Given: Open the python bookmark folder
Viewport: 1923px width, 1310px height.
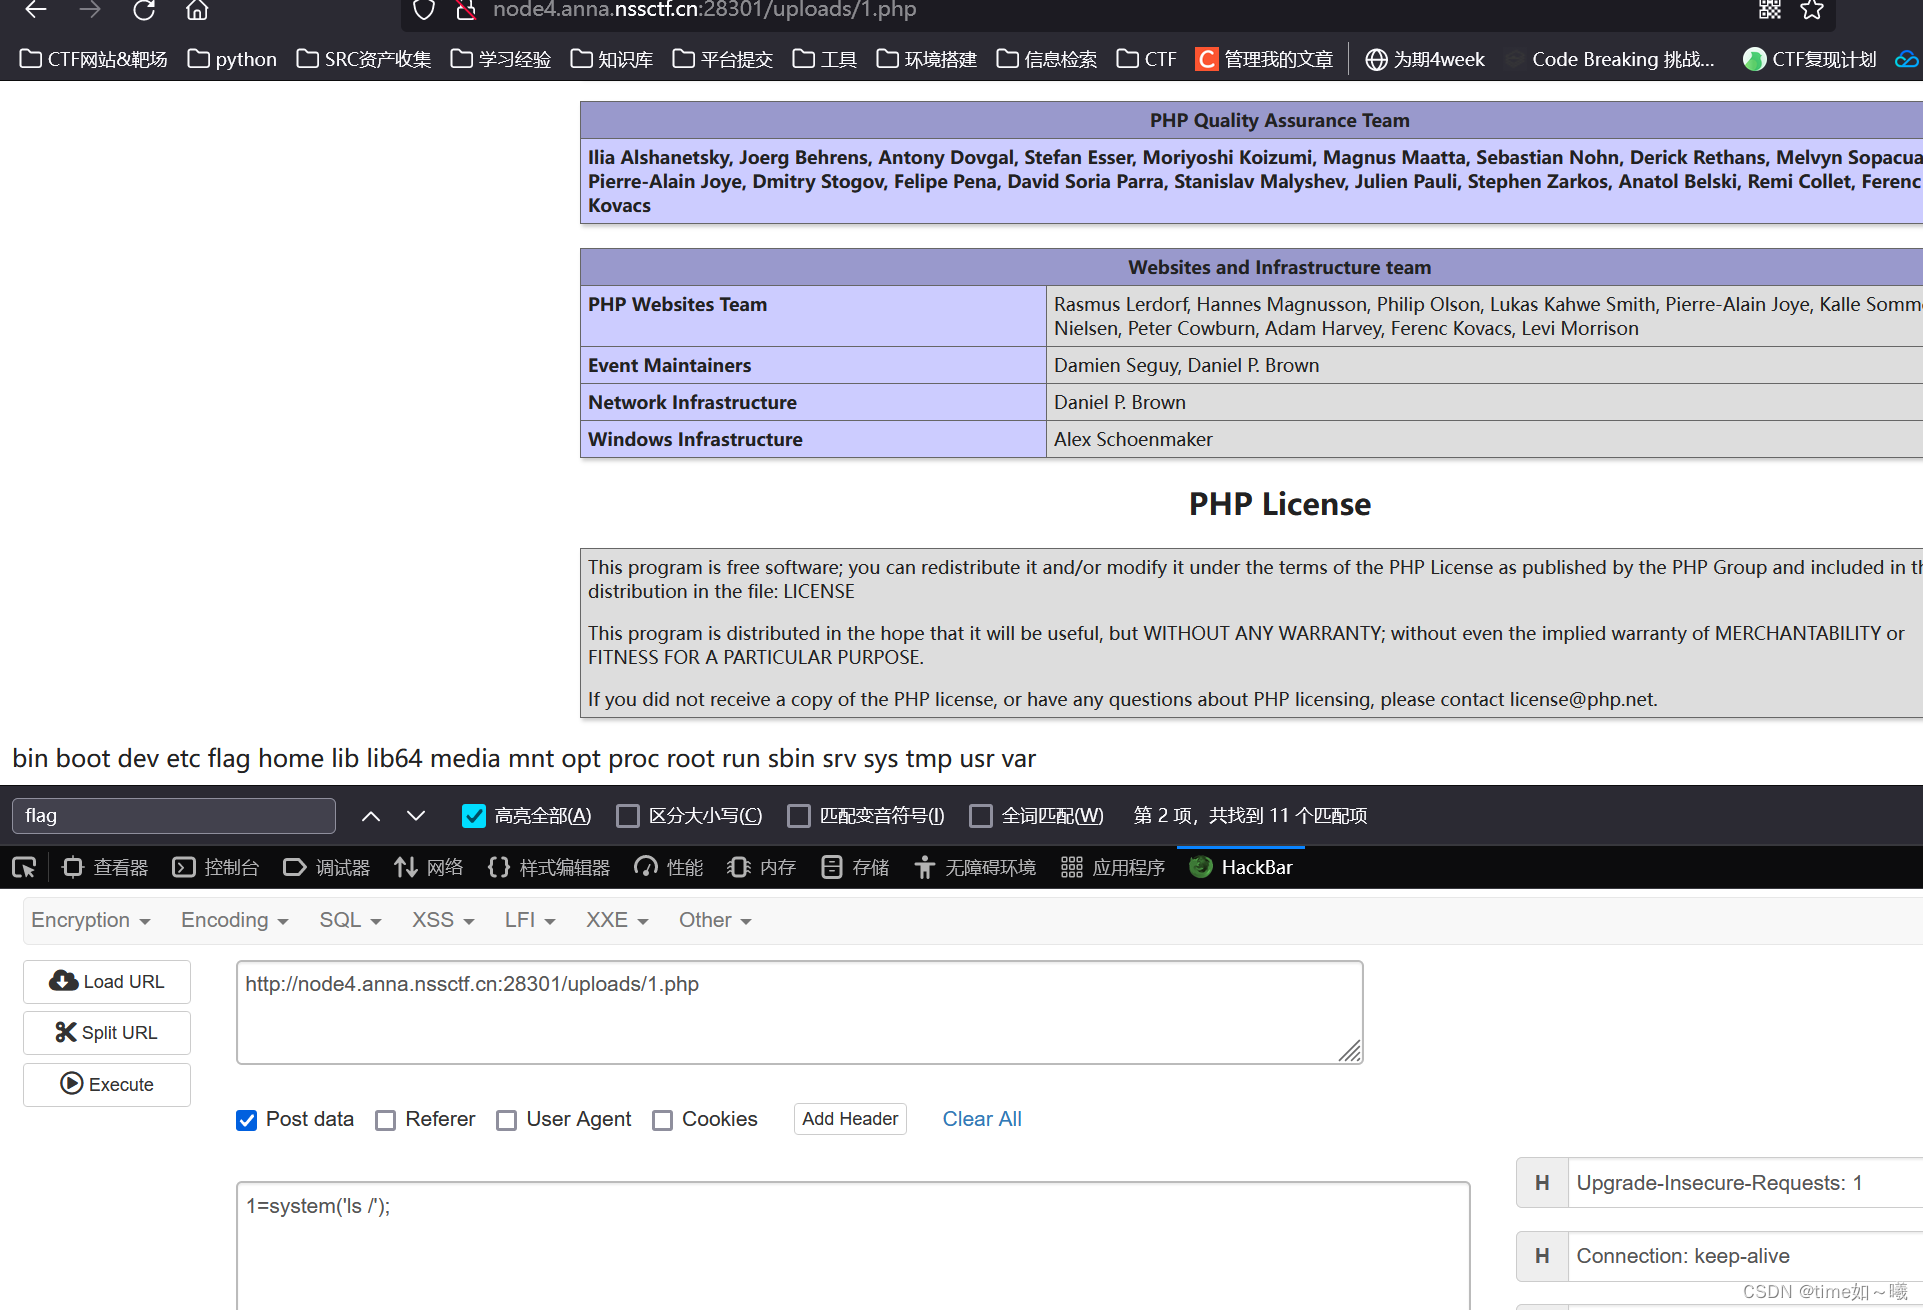Looking at the screenshot, I should click(x=232, y=59).
